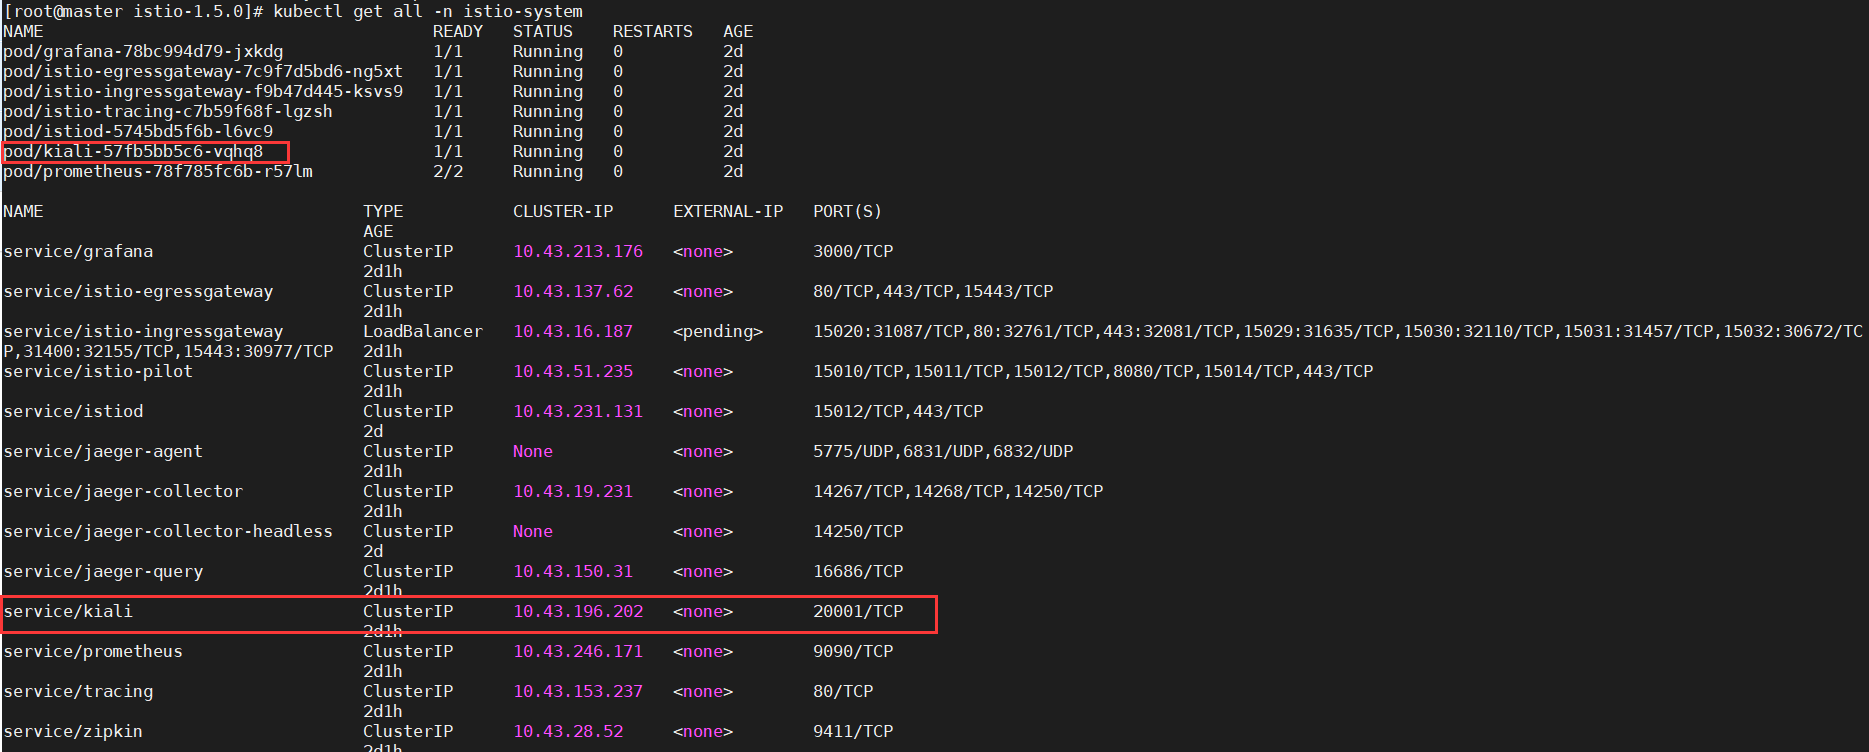Click grafana cluster IP 10.43.213.176
Screen dimensions: 1869x752
click(x=578, y=252)
